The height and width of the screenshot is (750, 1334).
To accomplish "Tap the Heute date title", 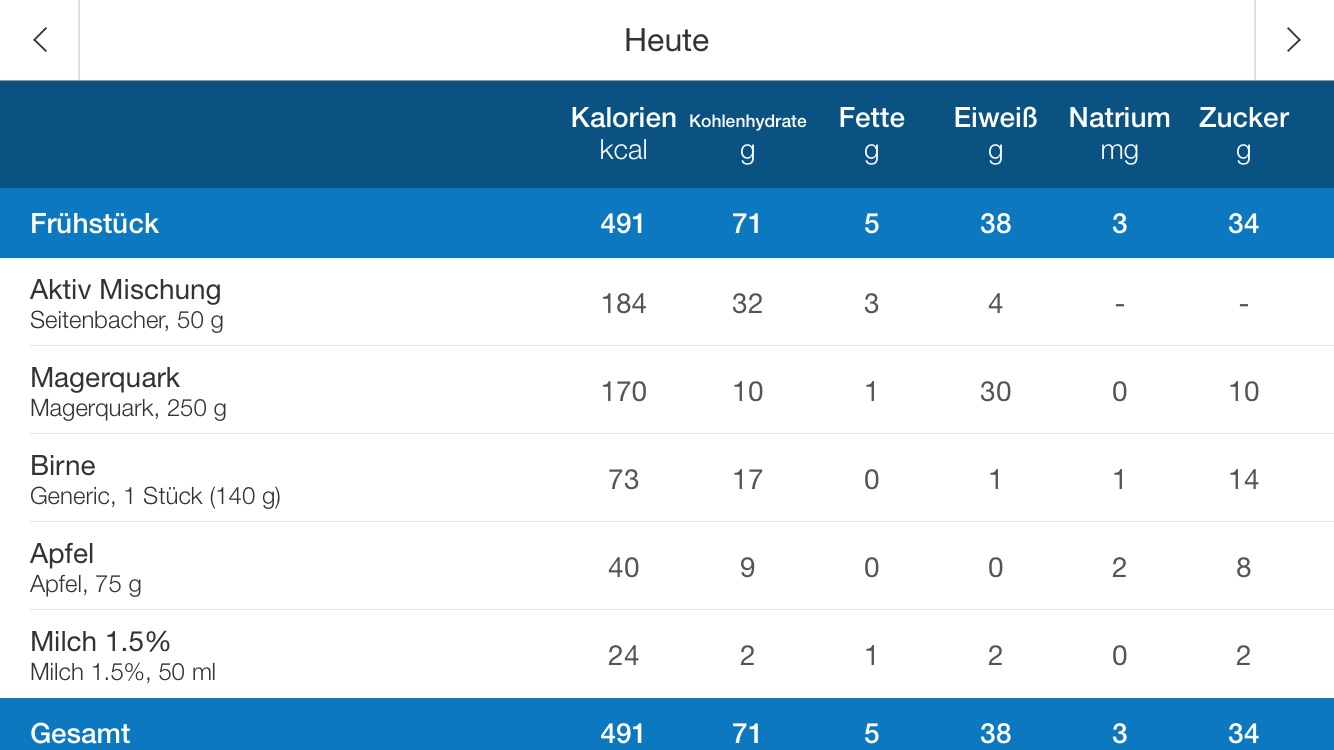I will tap(666, 40).
